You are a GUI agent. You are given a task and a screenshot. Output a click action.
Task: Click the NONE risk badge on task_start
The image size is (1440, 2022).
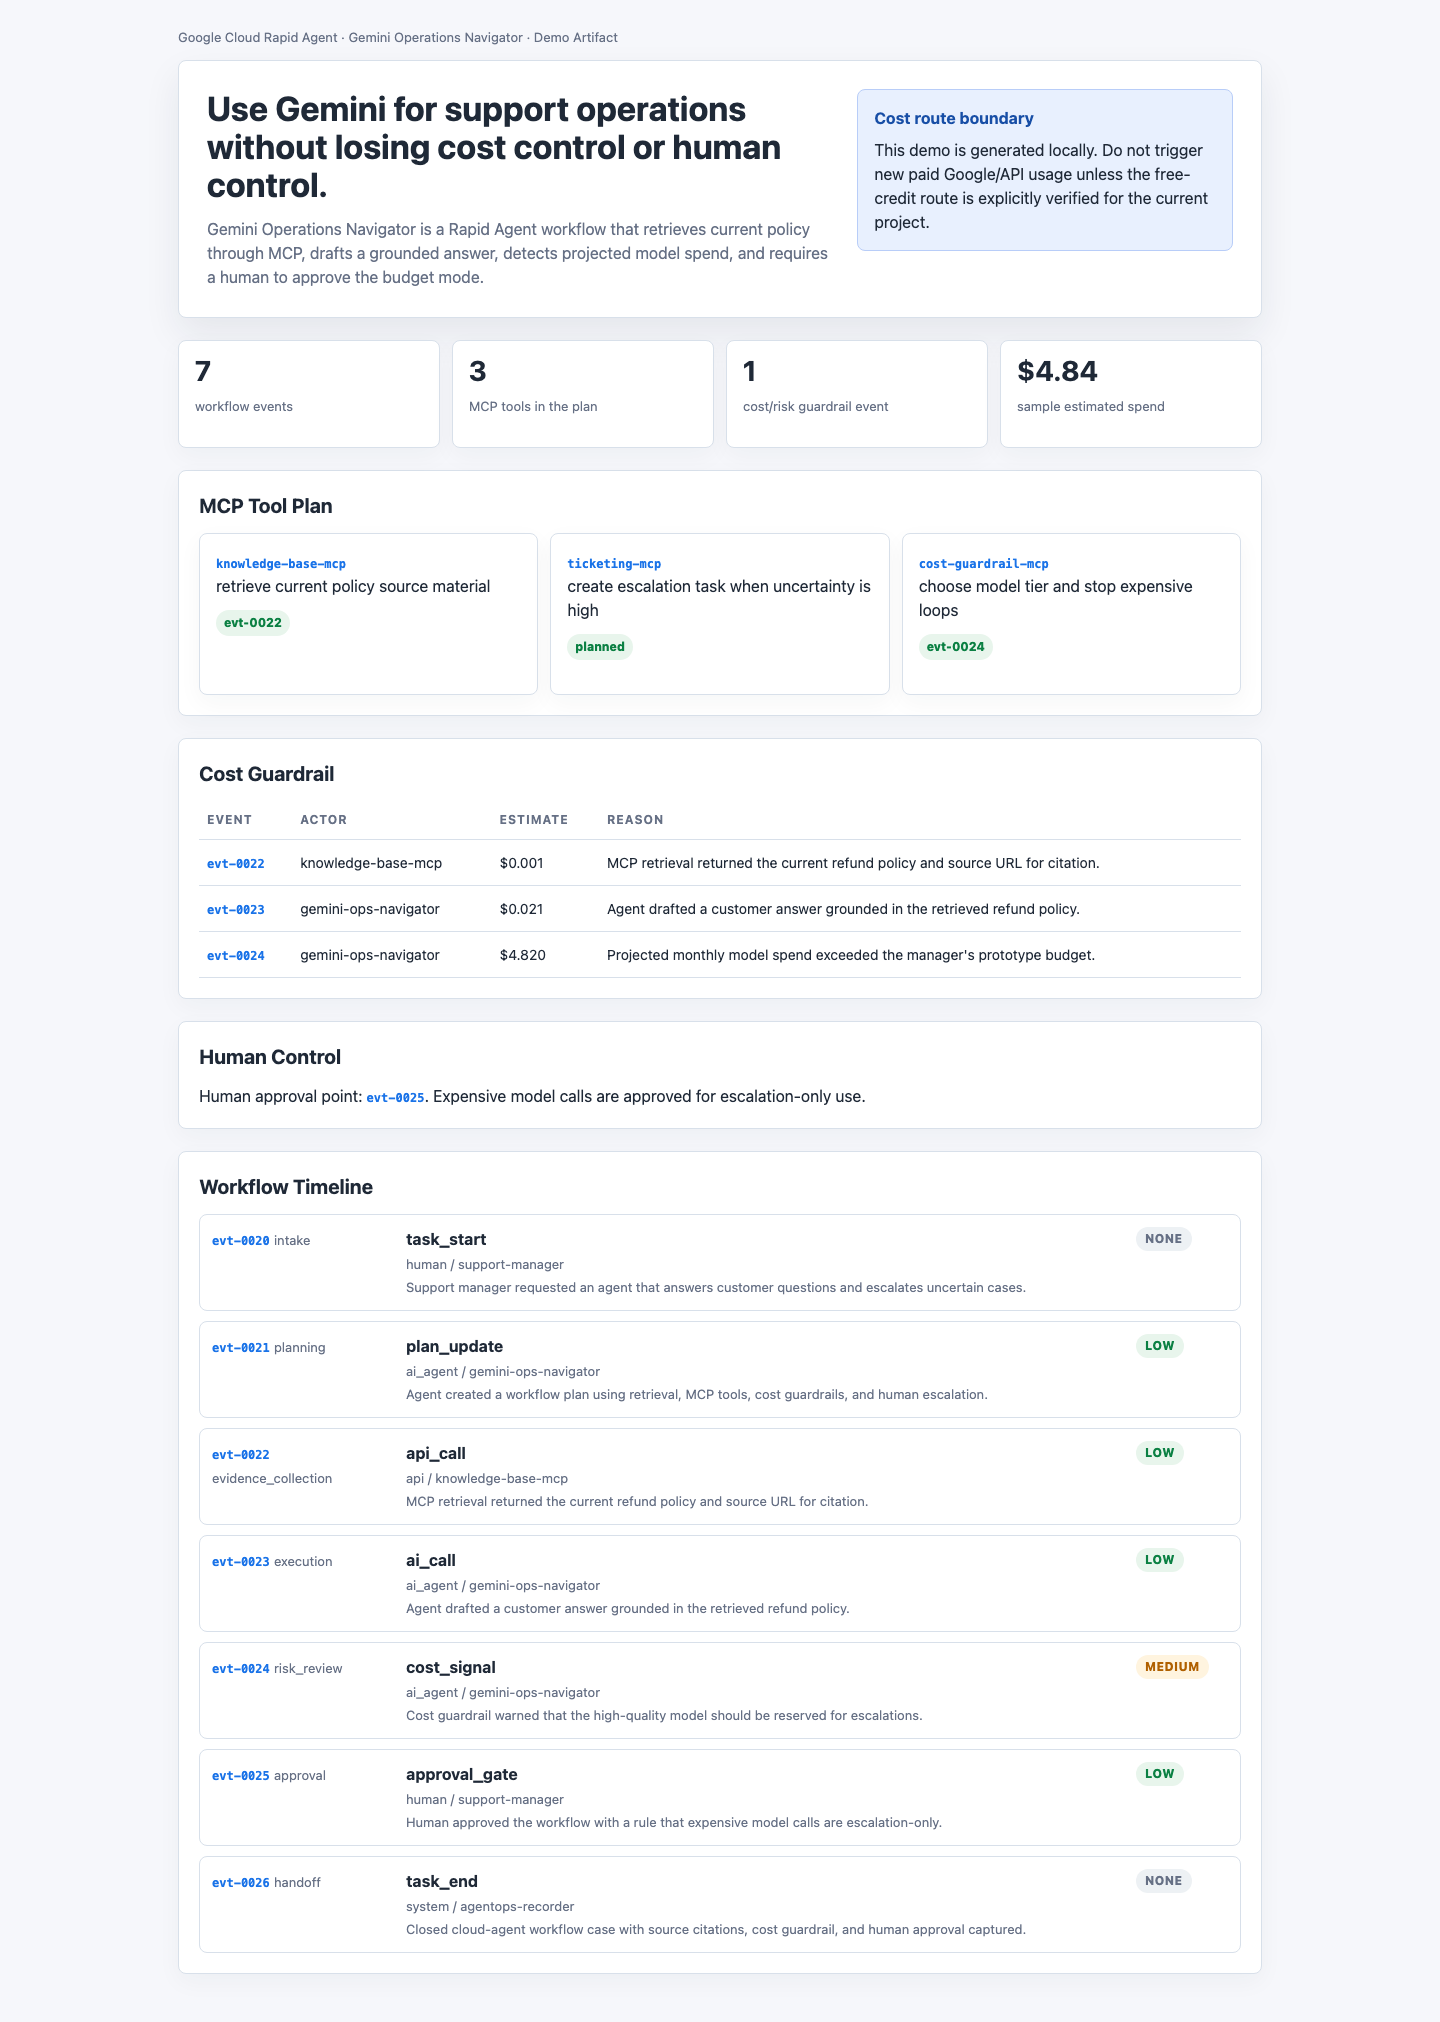pos(1164,1239)
